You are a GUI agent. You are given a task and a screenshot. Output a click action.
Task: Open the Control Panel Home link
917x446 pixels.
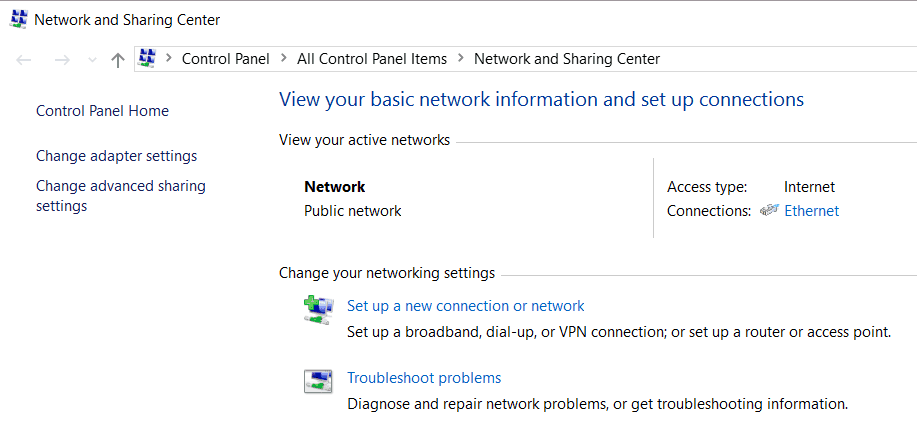[102, 111]
